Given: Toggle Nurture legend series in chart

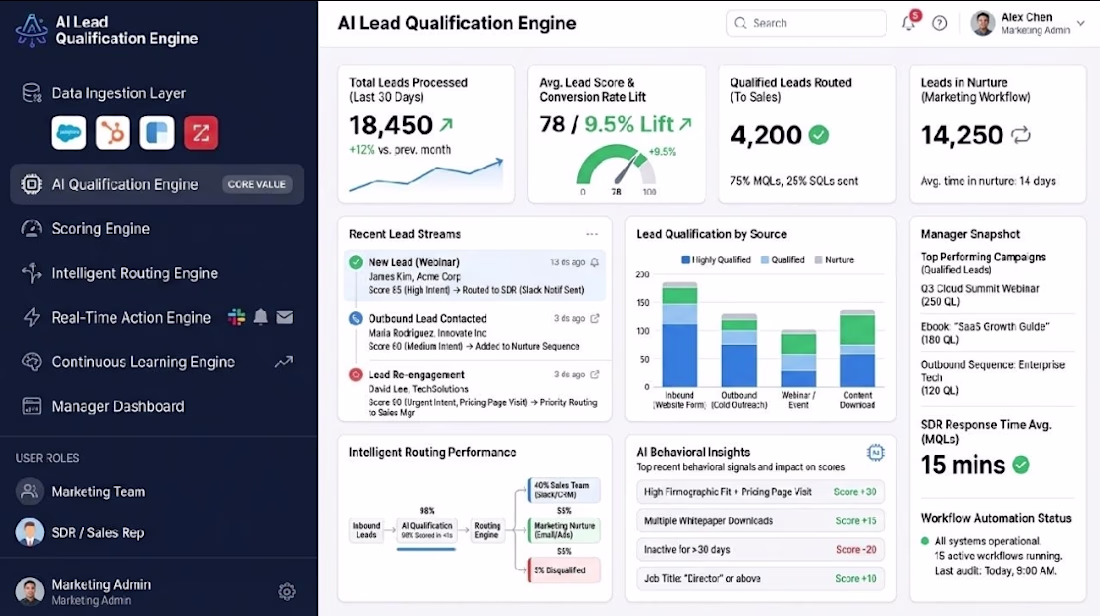Looking at the screenshot, I should click(834, 260).
